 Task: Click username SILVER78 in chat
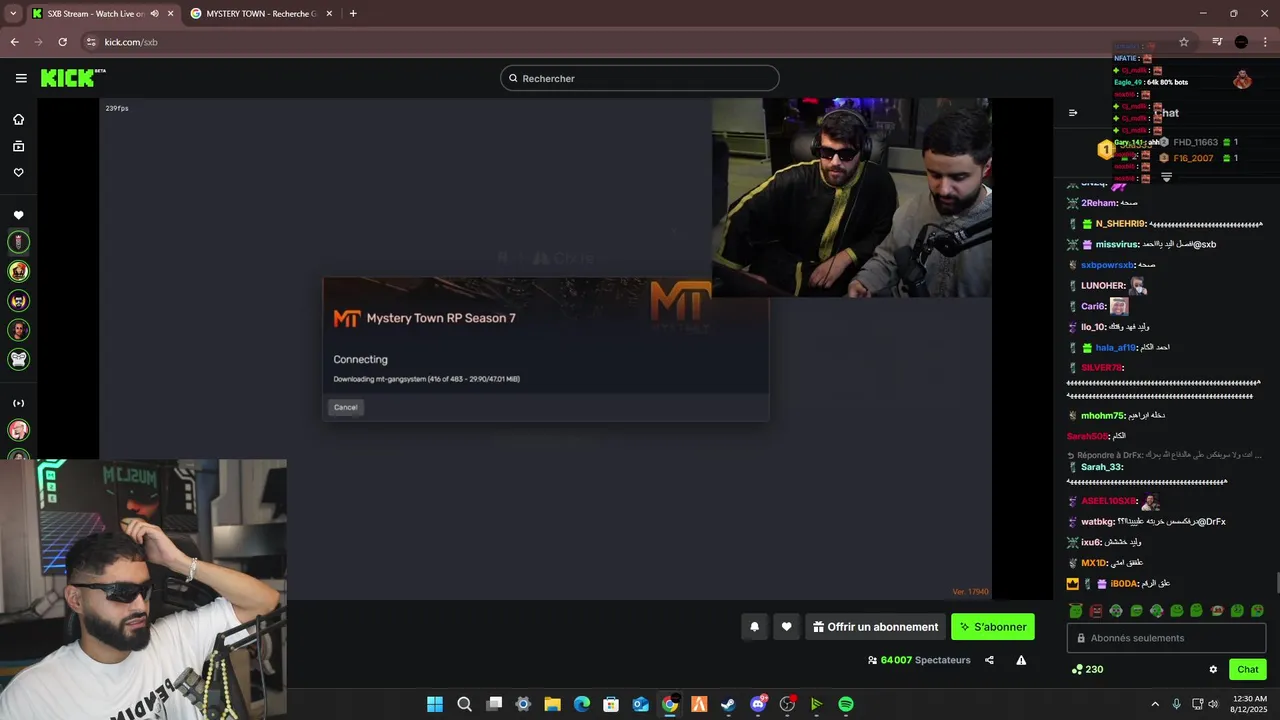coord(1101,368)
